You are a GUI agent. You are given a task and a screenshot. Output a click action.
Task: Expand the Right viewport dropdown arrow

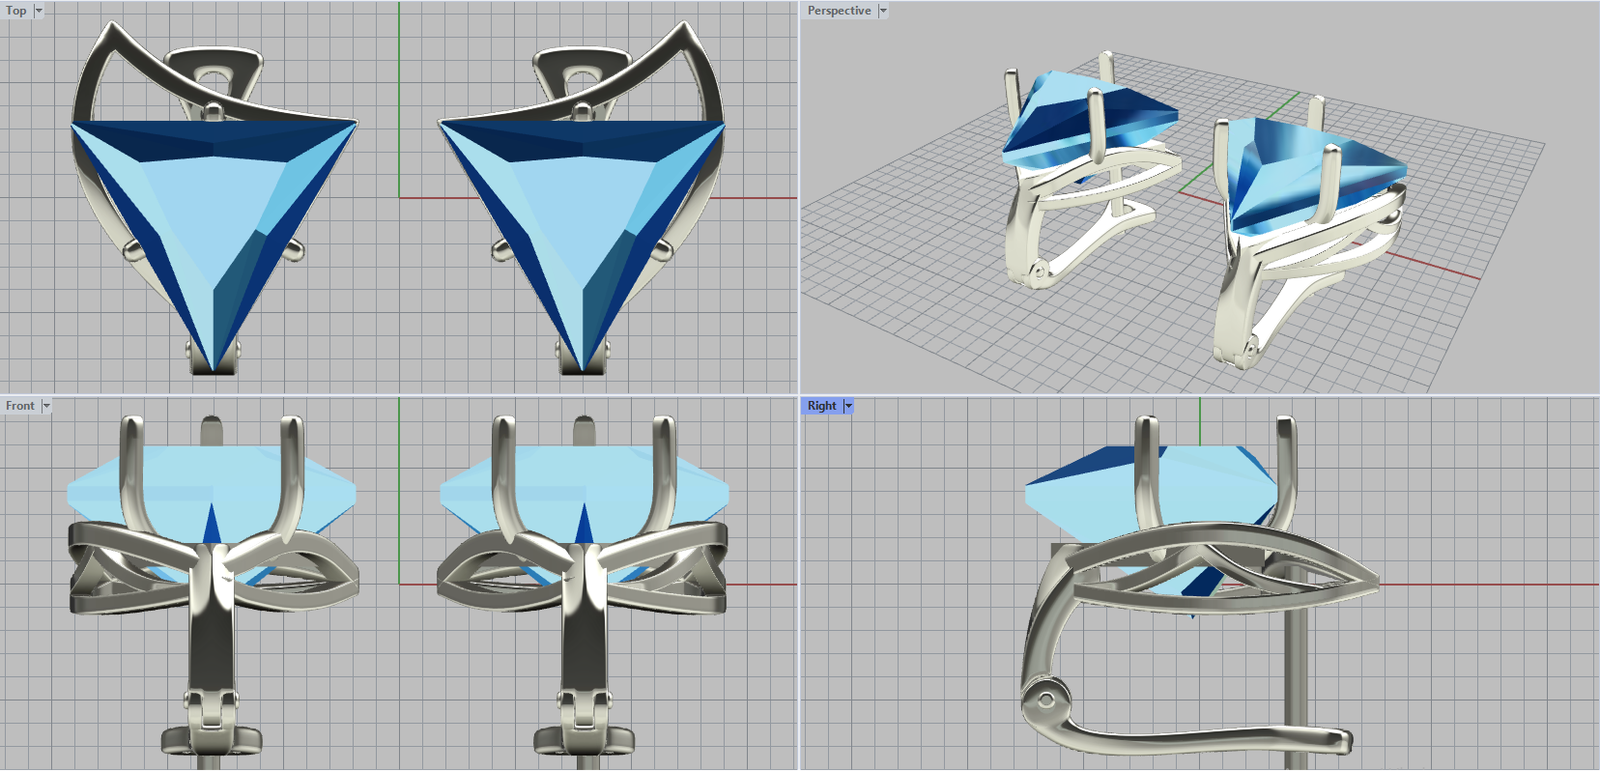point(848,406)
